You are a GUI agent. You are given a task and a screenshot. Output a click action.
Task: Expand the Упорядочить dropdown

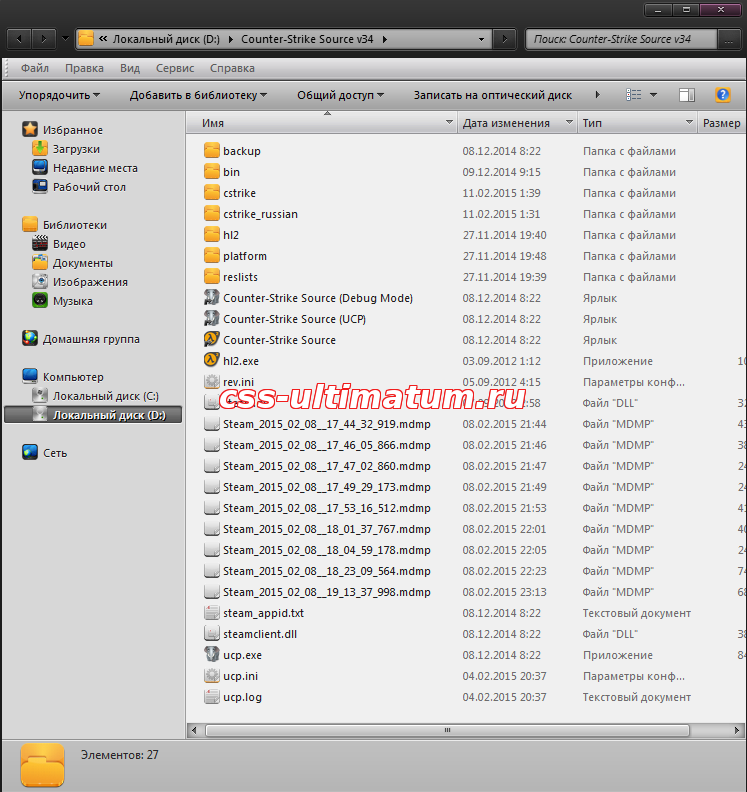tap(60, 95)
